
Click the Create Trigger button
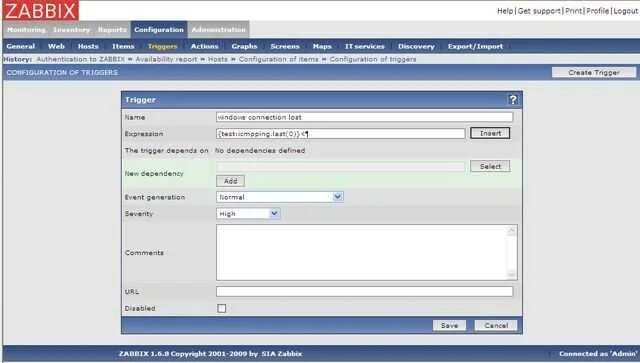[x=594, y=72]
